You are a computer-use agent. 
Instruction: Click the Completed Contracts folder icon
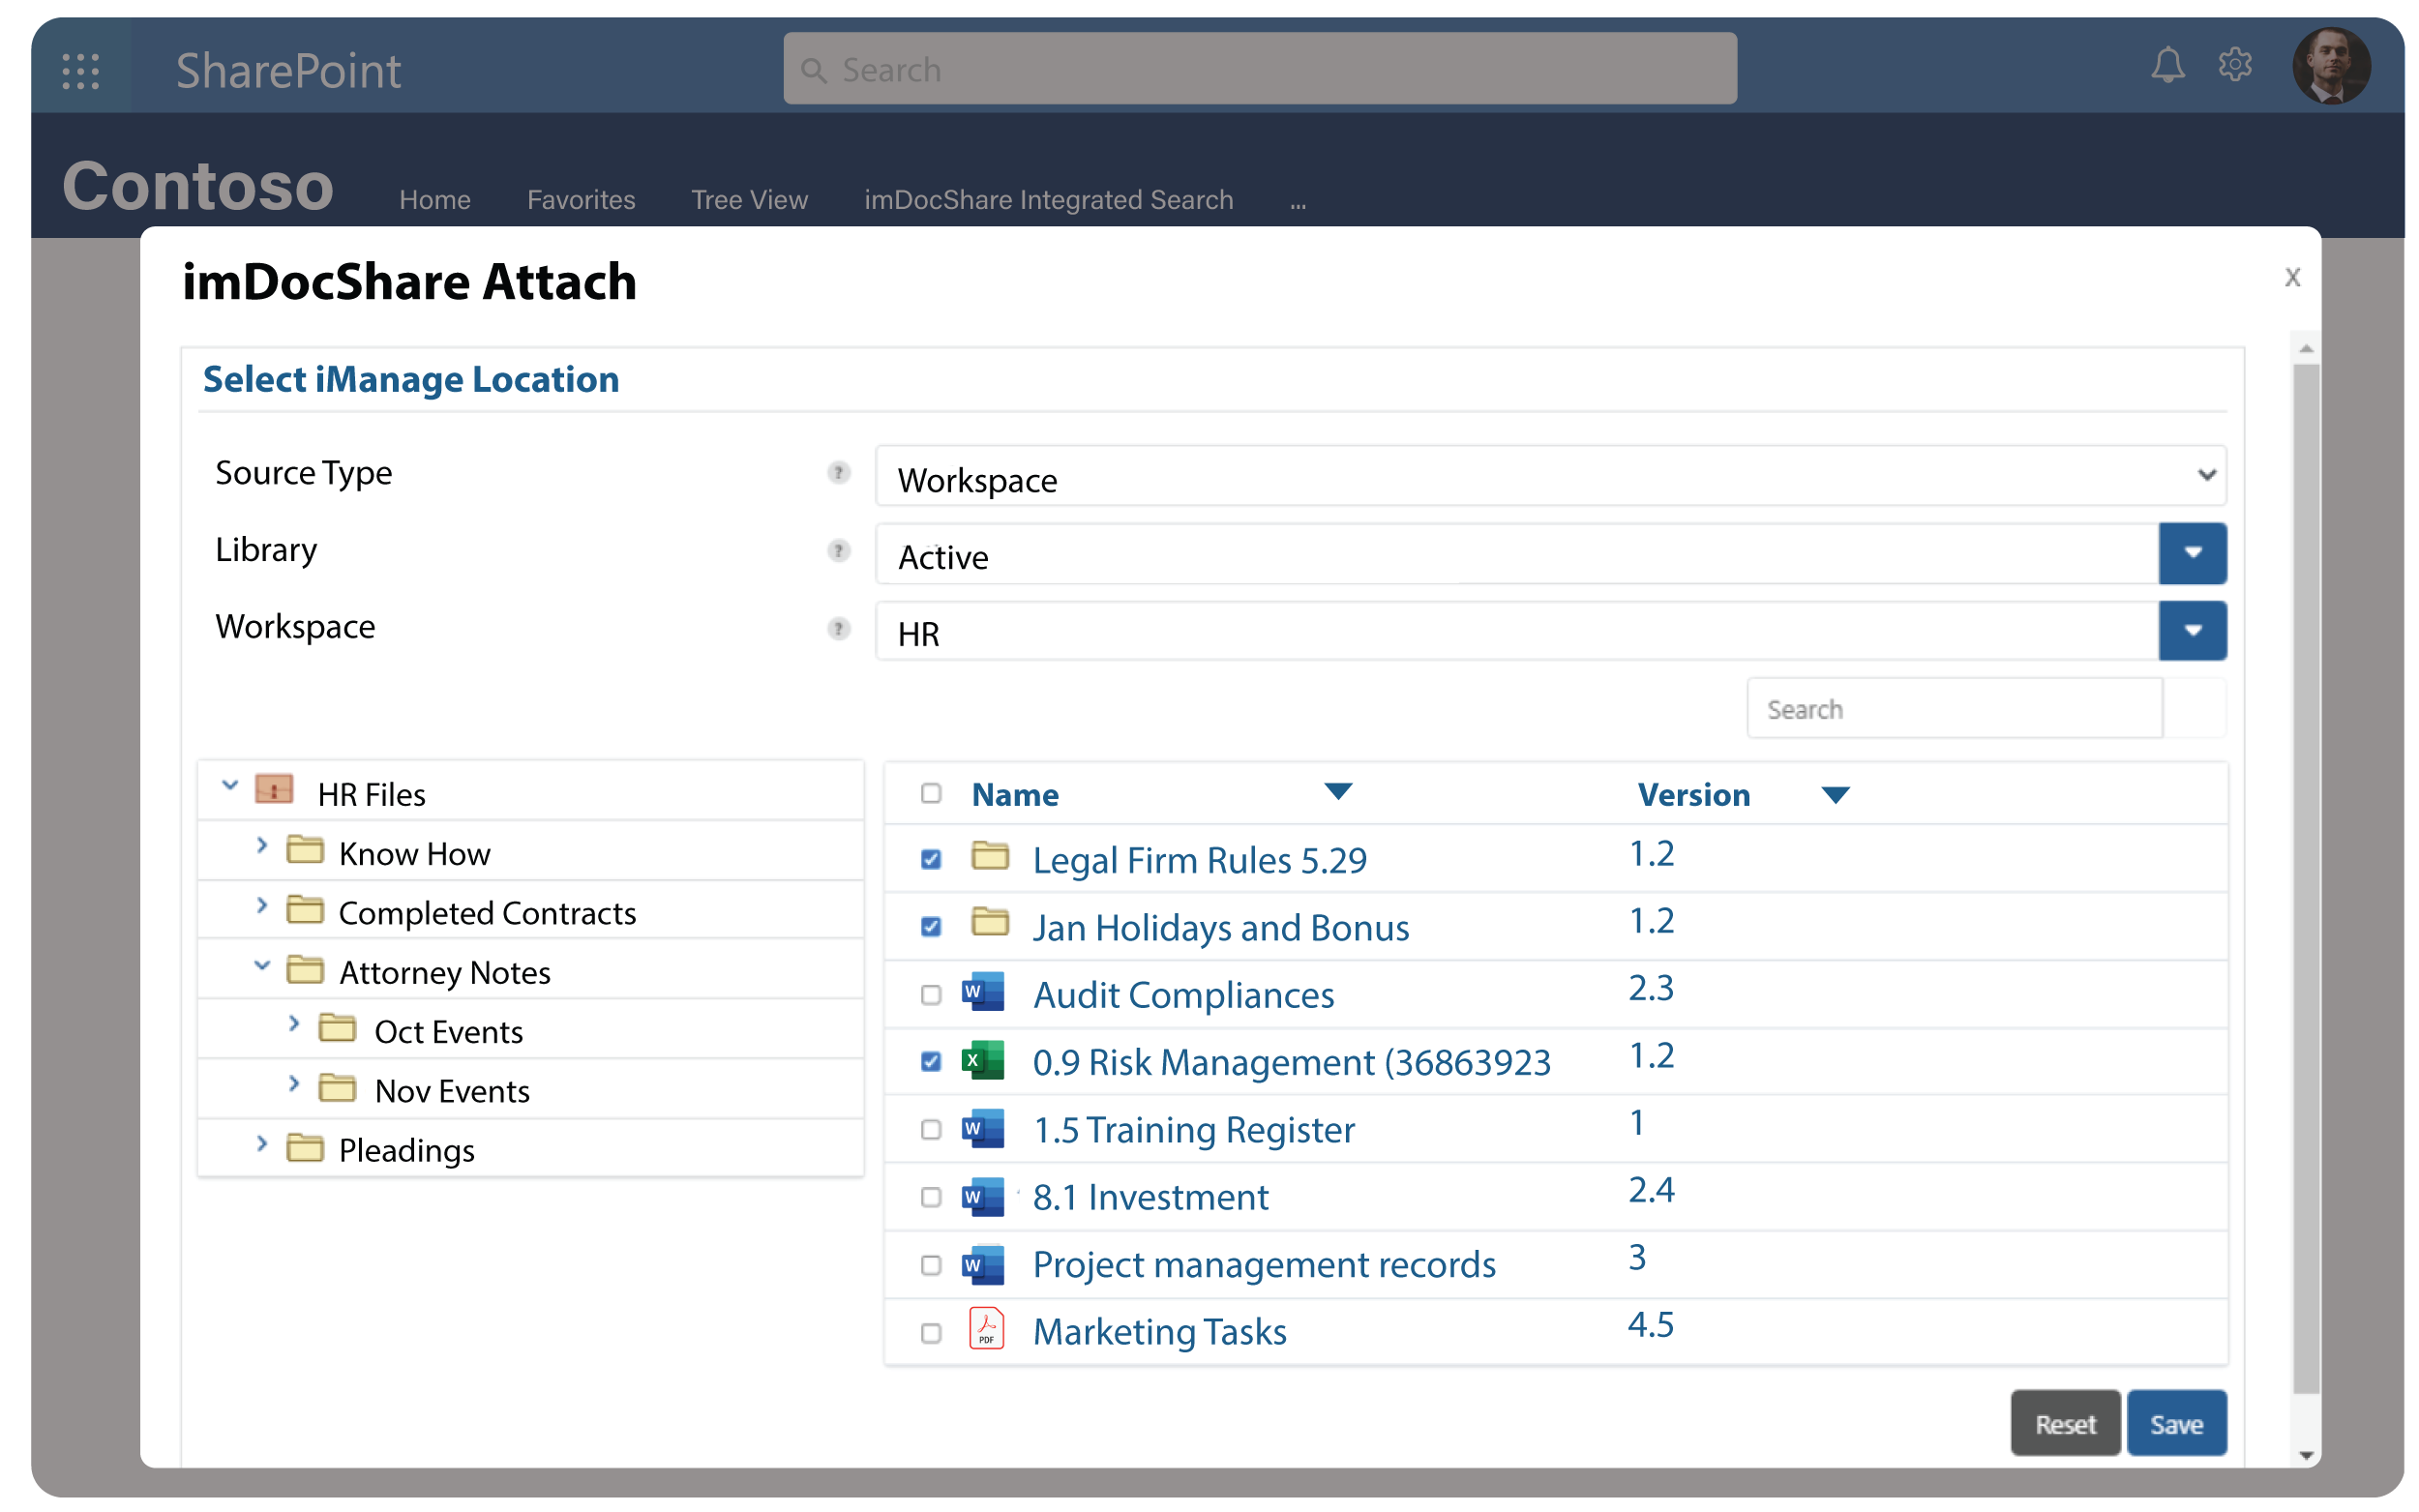[305, 910]
